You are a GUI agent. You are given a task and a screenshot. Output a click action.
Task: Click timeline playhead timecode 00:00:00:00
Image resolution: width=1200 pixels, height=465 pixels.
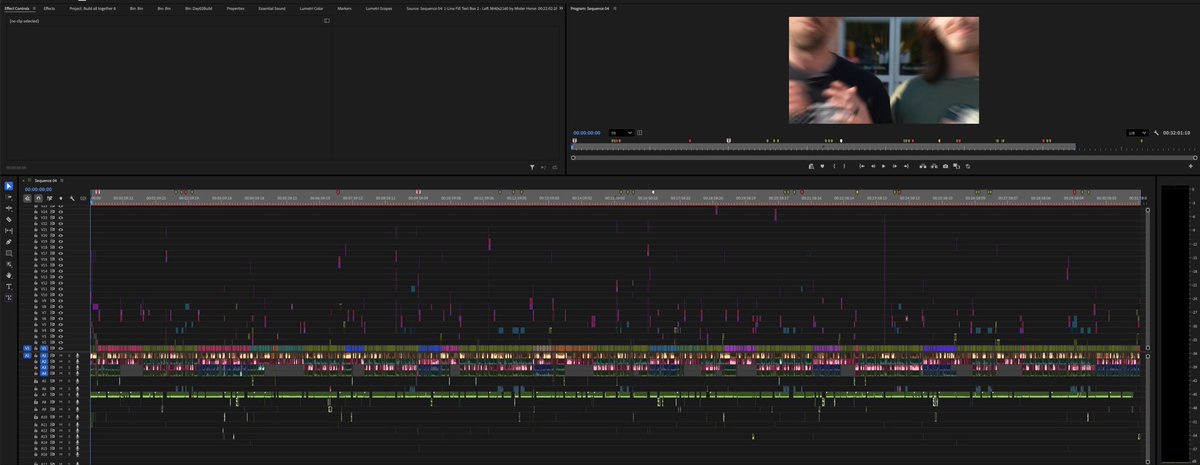pos(38,189)
